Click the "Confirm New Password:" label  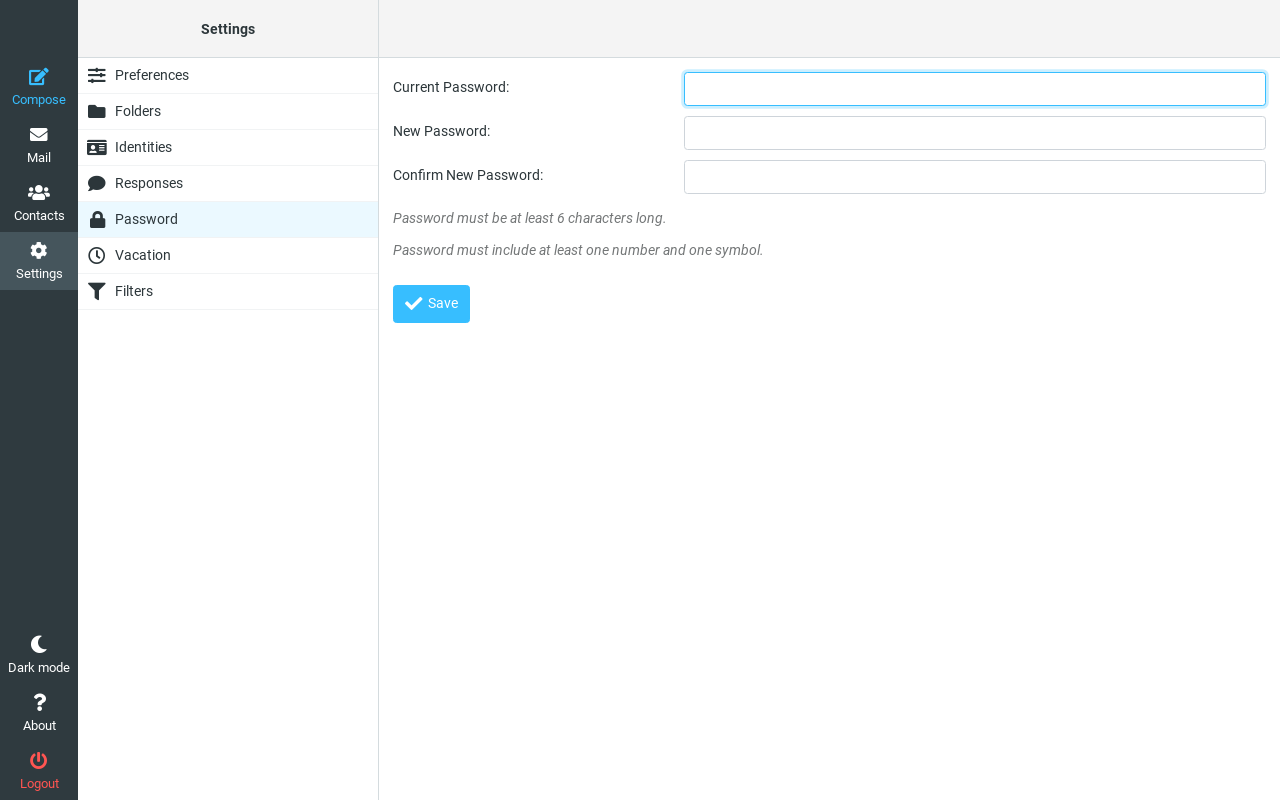tap(468, 175)
